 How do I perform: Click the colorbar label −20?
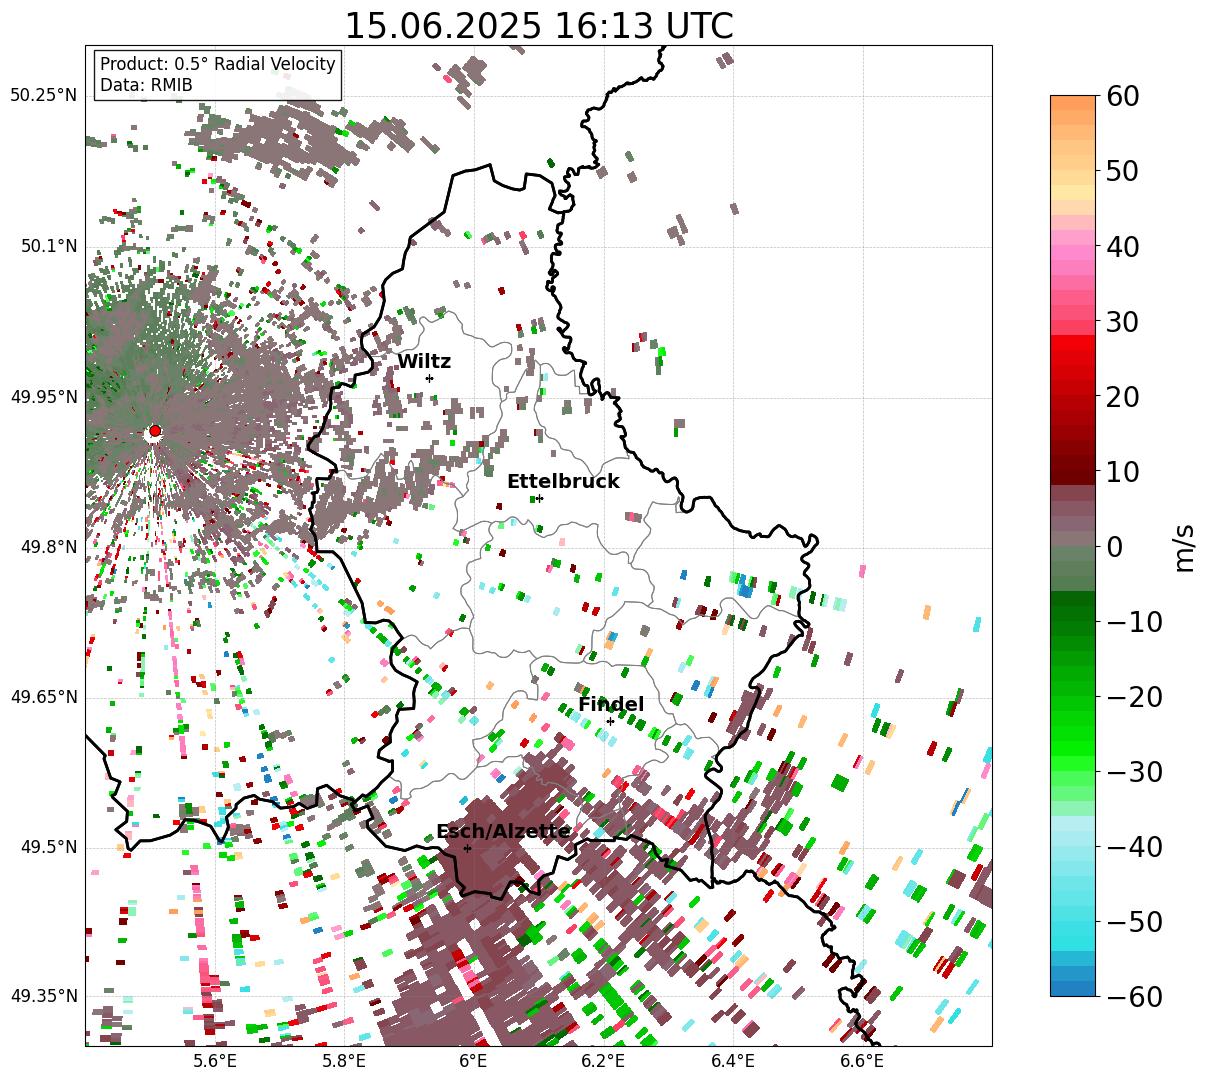pyautogui.click(x=1134, y=696)
